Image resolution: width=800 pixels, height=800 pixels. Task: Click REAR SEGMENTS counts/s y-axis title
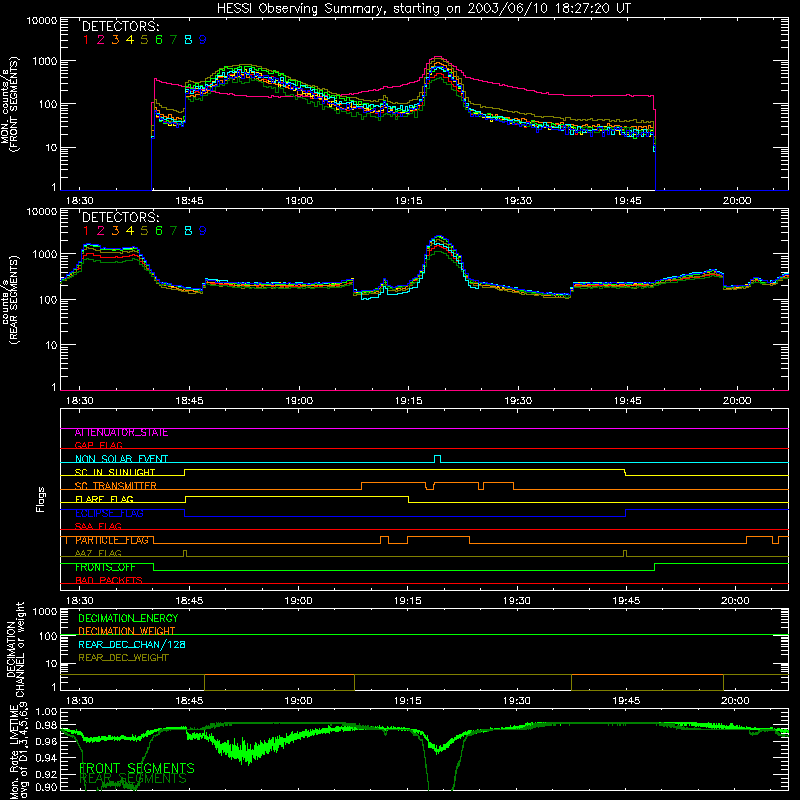[10, 299]
